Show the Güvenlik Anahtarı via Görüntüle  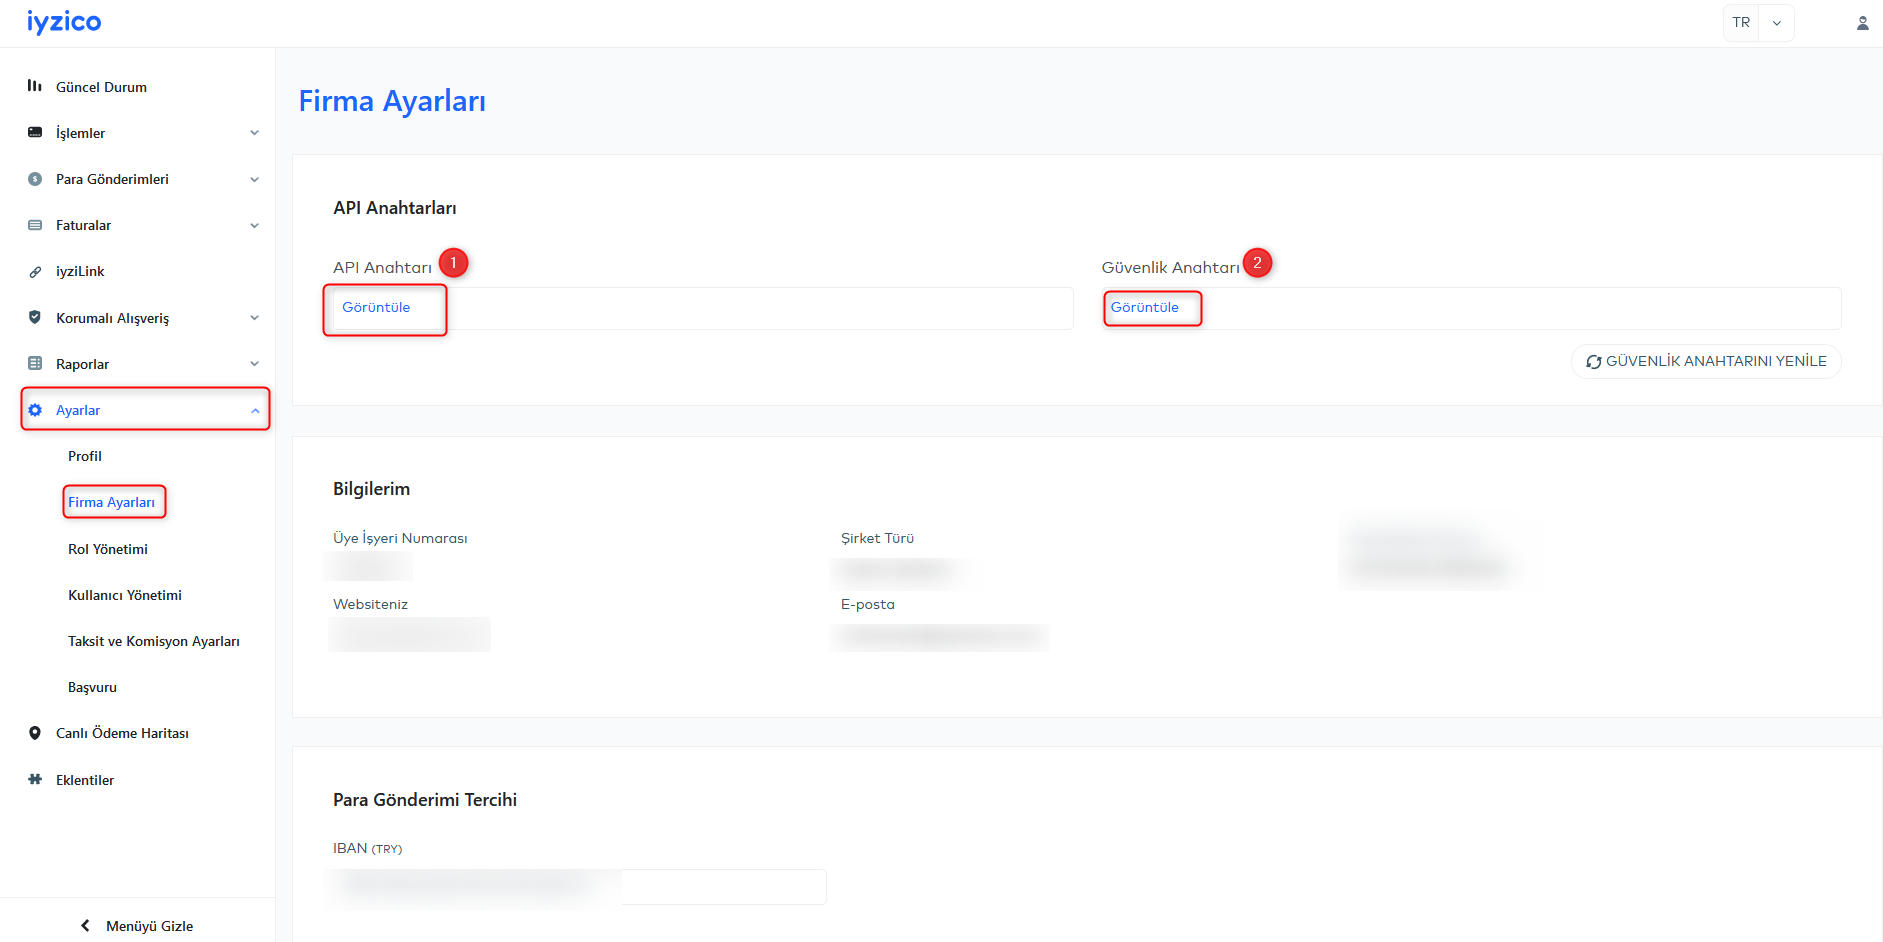(x=1145, y=307)
